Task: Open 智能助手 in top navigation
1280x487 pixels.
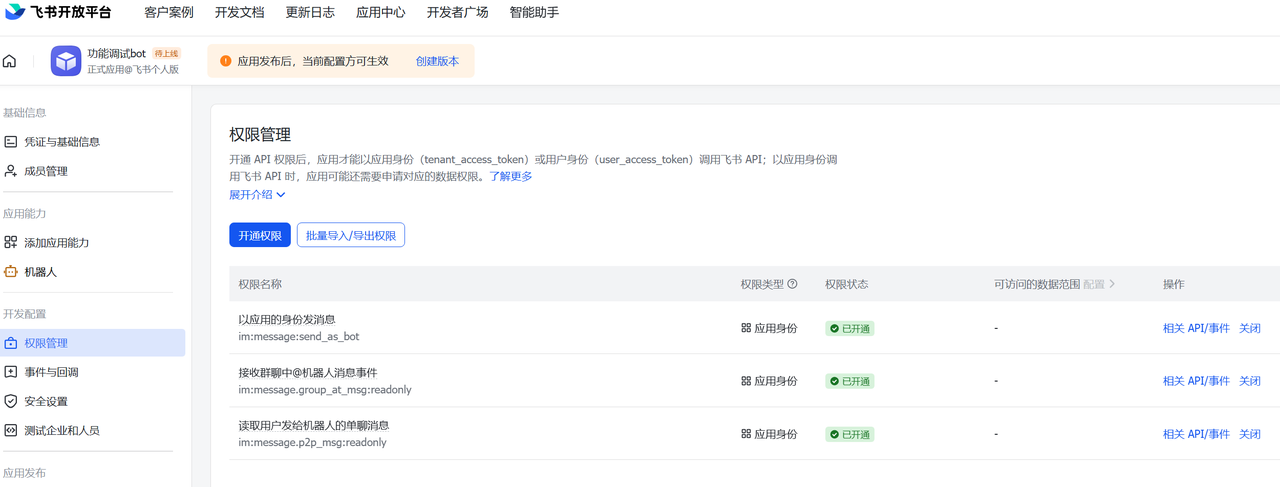Action: pos(534,13)
